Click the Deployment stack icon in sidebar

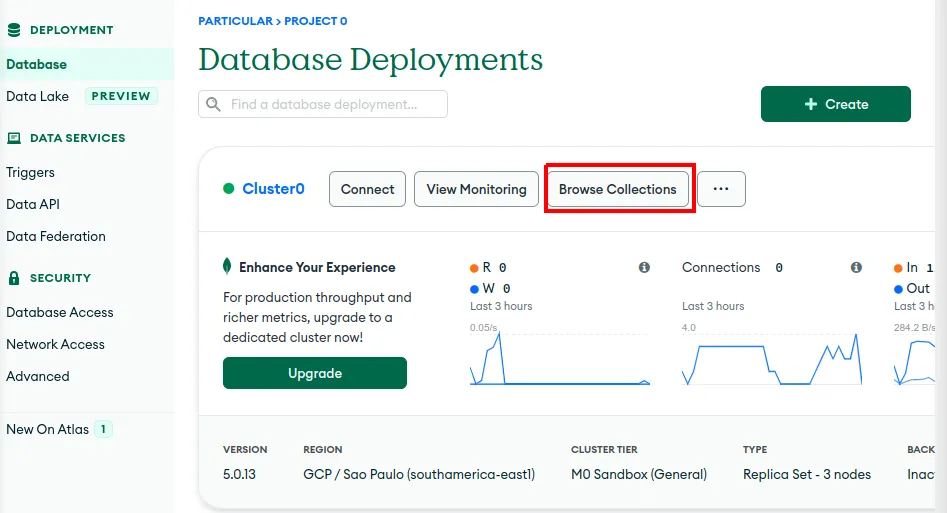coord(14,30)
